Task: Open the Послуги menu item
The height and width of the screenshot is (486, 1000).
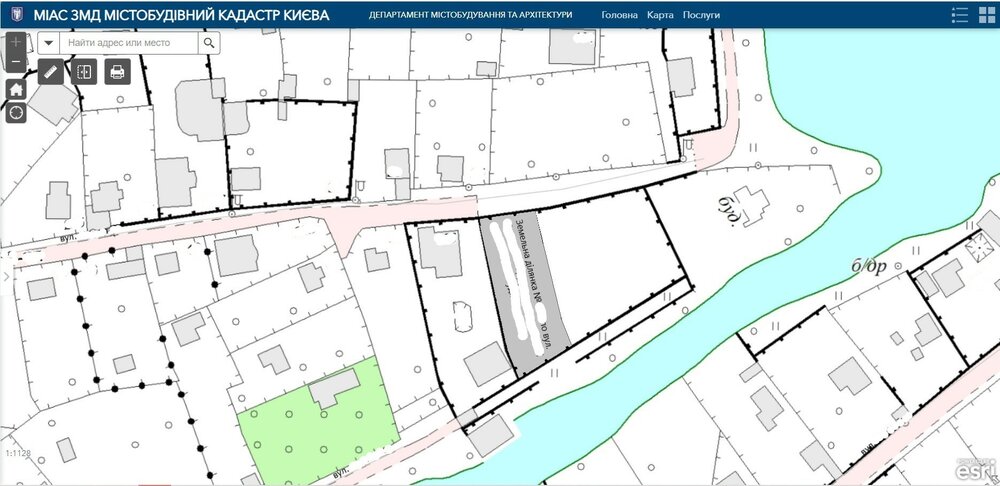Action: point(701,15)
